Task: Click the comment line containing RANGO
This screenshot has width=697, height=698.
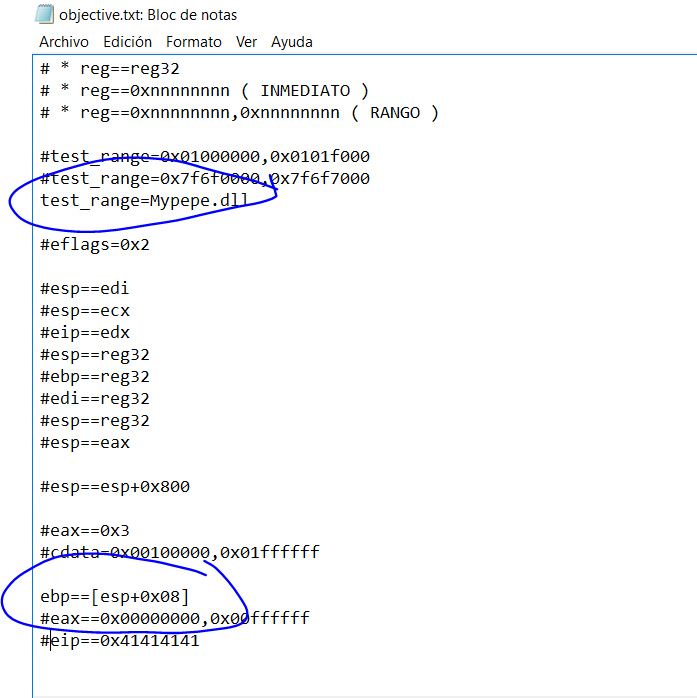Action: pos(240,113)
